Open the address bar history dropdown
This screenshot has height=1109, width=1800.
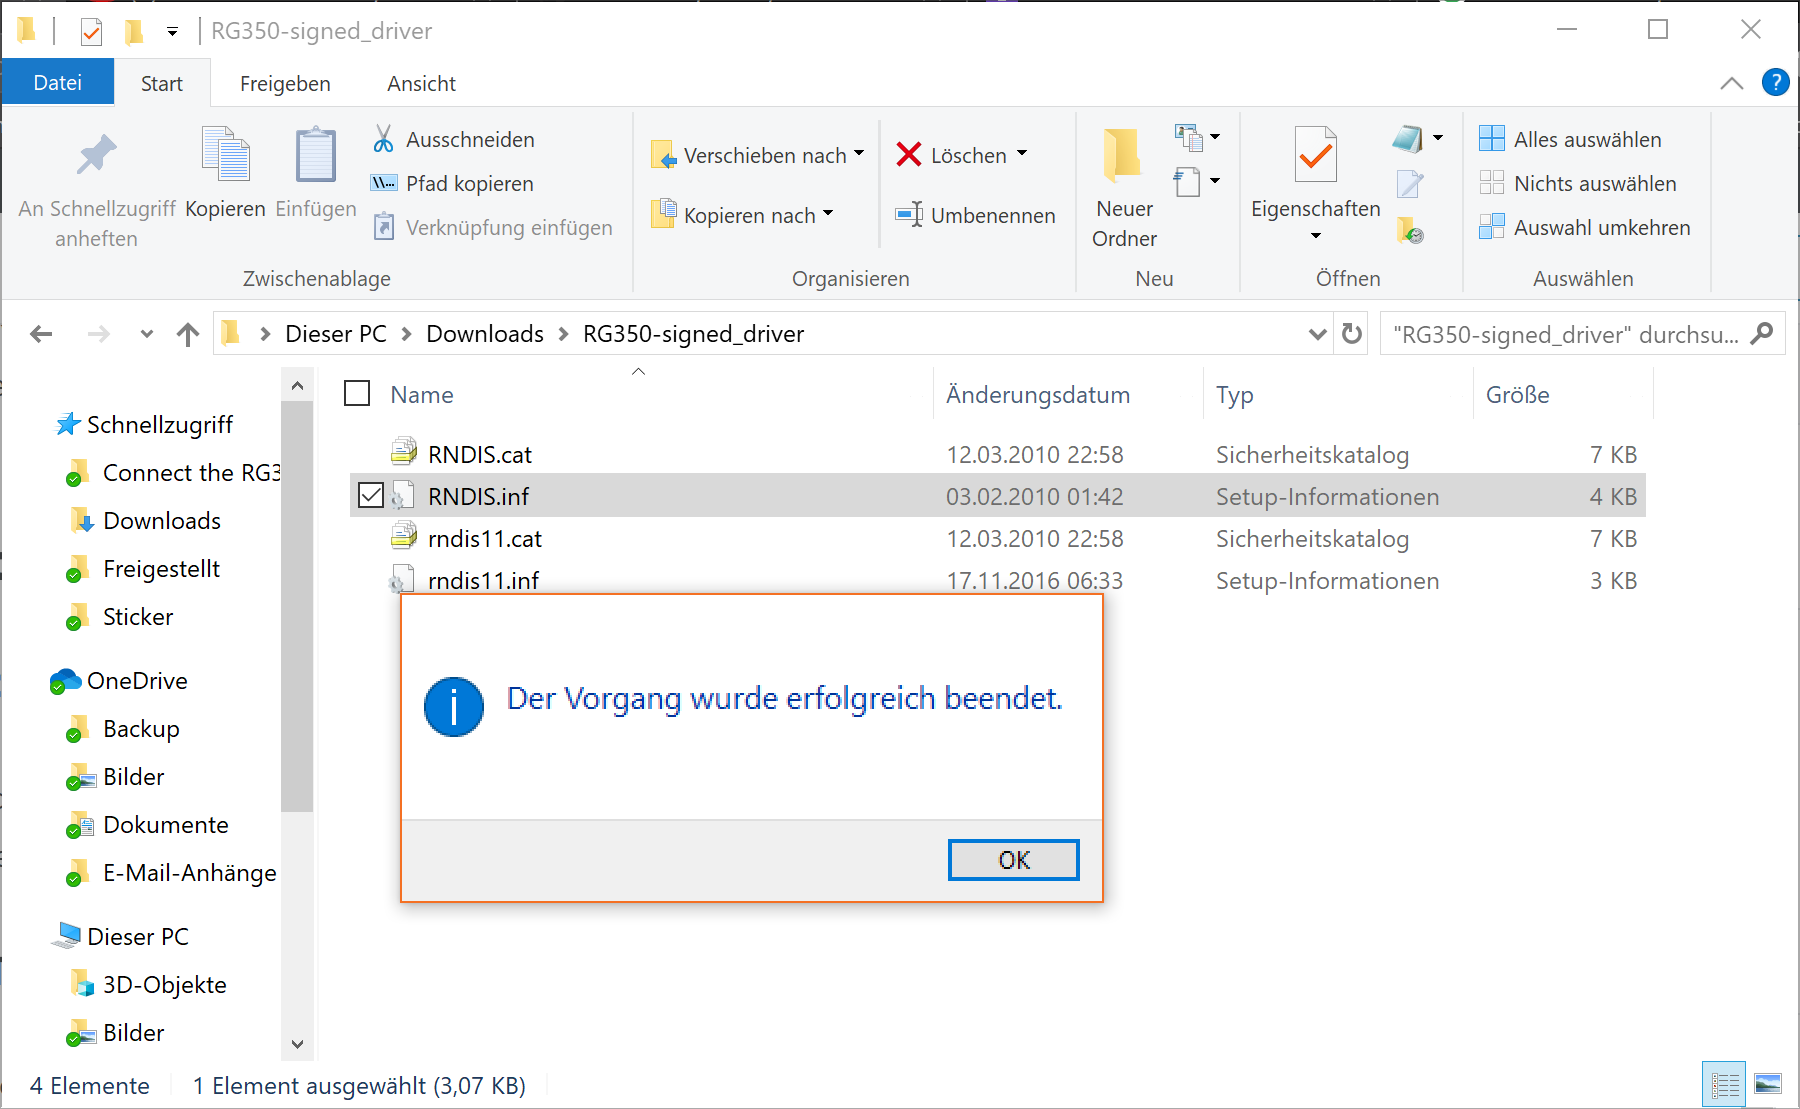[1317, 334]
